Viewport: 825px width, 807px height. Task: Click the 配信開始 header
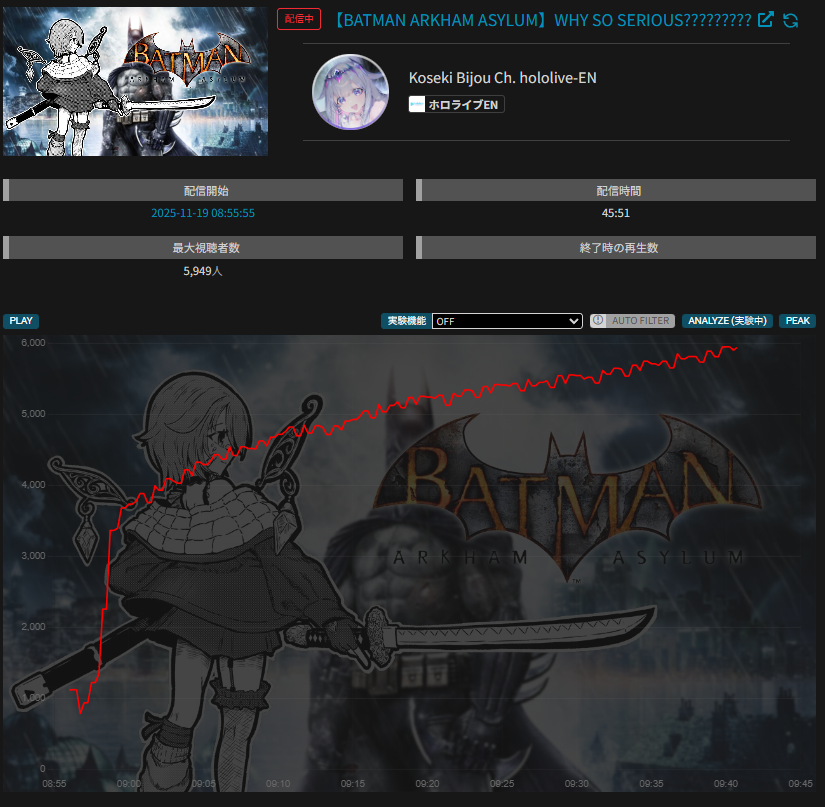tap(203, 190)
